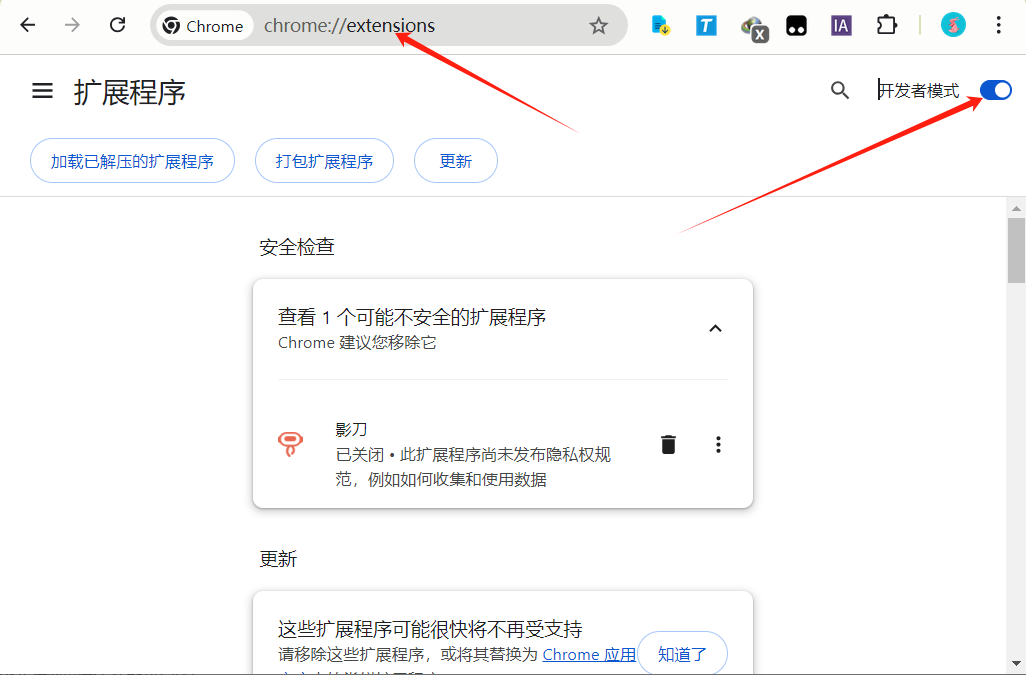Open the Chrome profile avatar
1026x675 pixels.
(x=953, y=26)
